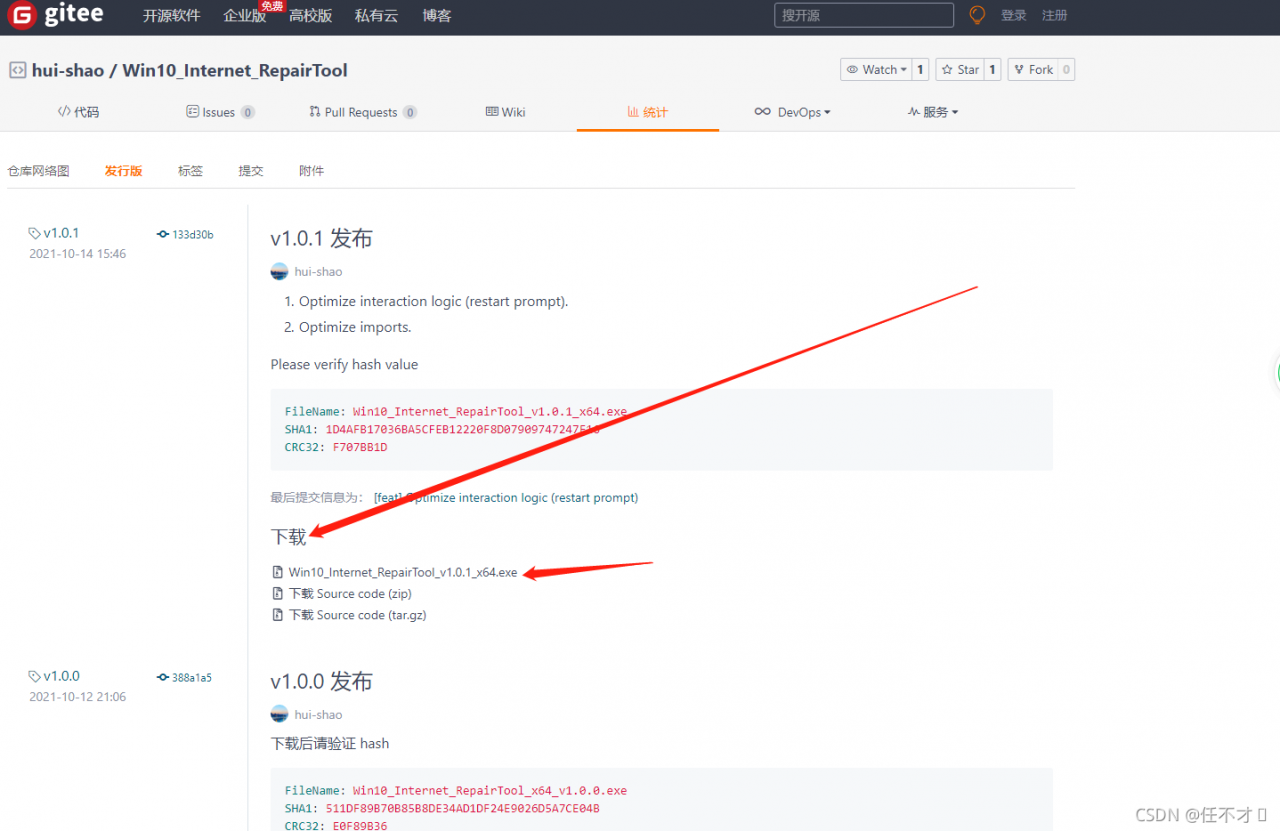Screen dimensions: 1280x831
Task: Click green floating button at right edge
Action: tap(1278, 373)
